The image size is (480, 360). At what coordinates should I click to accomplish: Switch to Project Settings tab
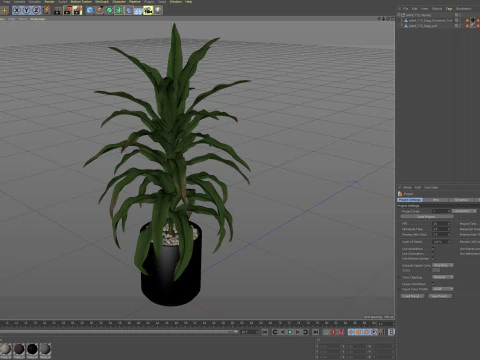coord(410,200)
